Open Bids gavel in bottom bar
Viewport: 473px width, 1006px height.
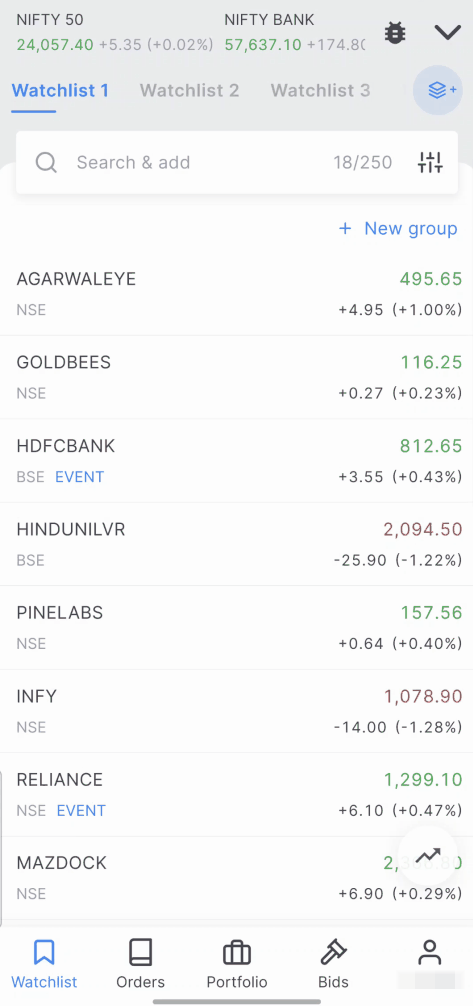333,964
